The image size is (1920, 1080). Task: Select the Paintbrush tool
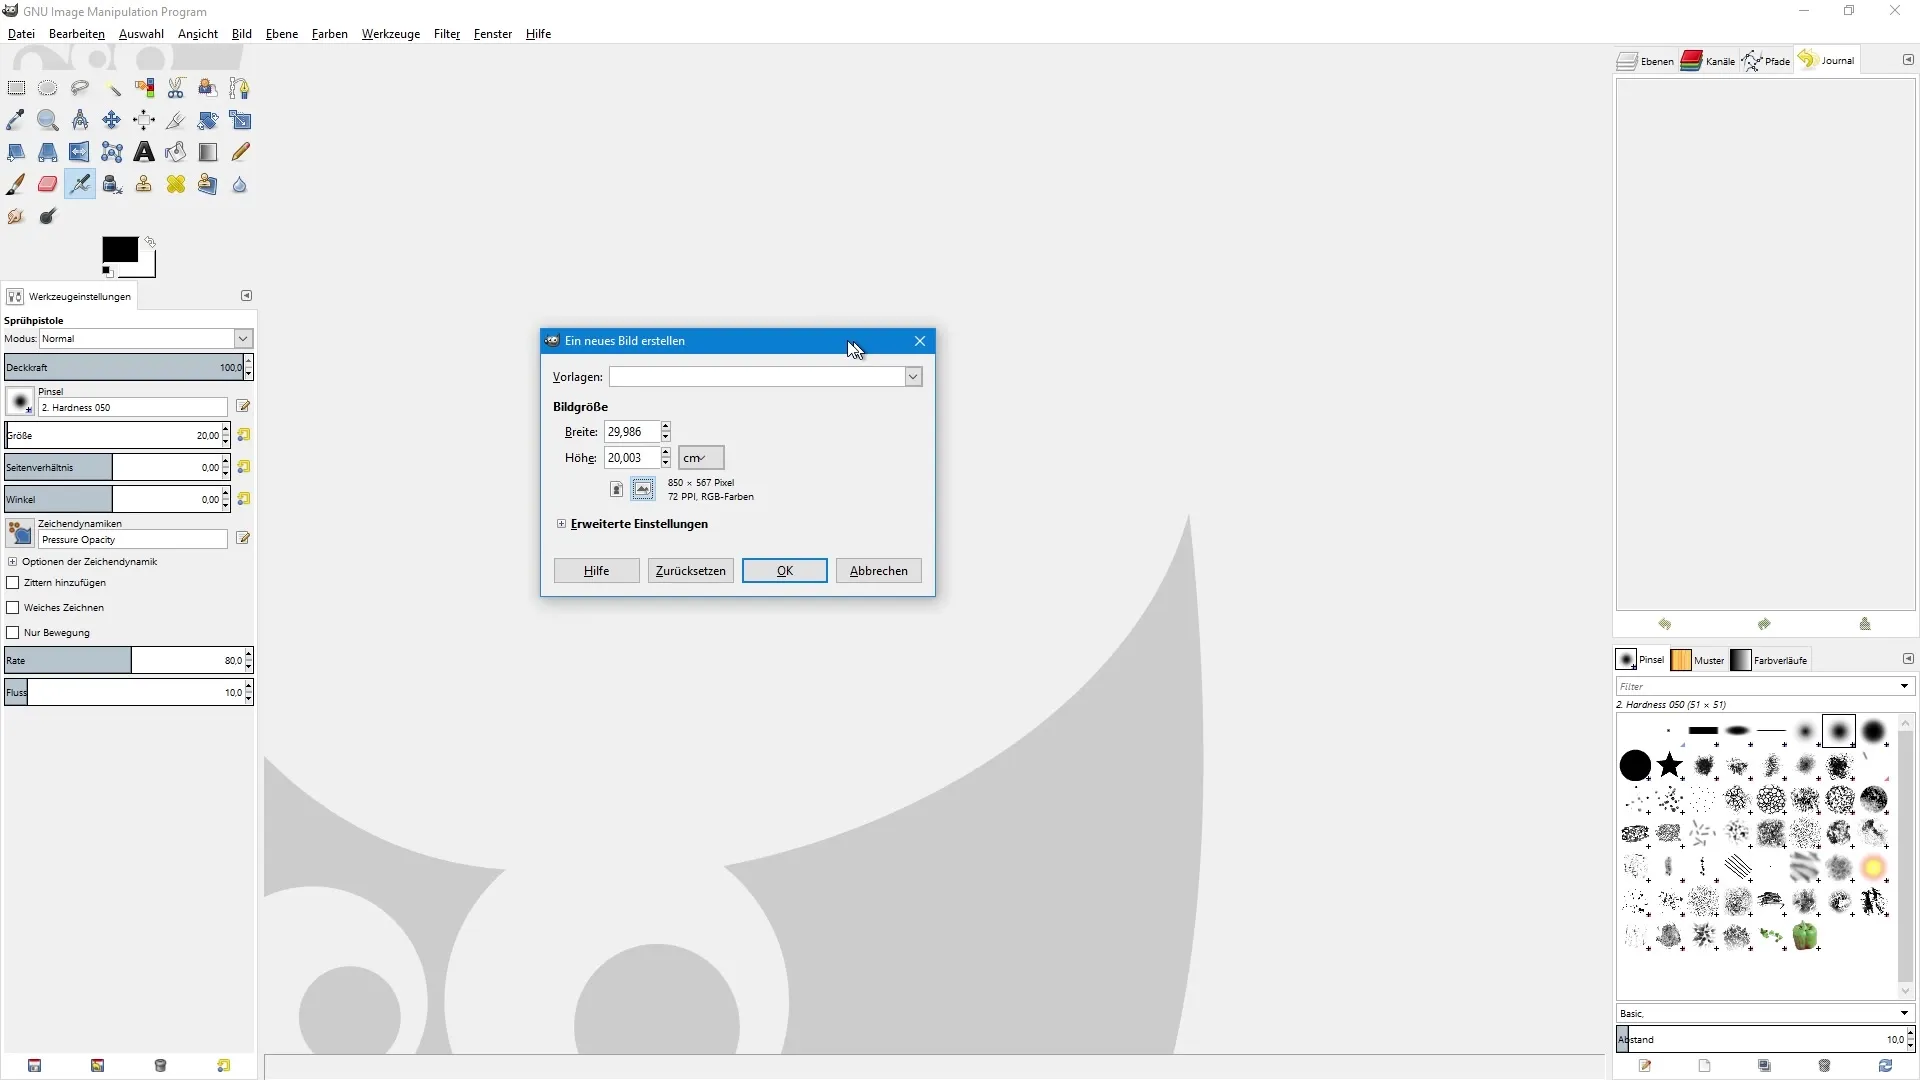coord(16,184)
